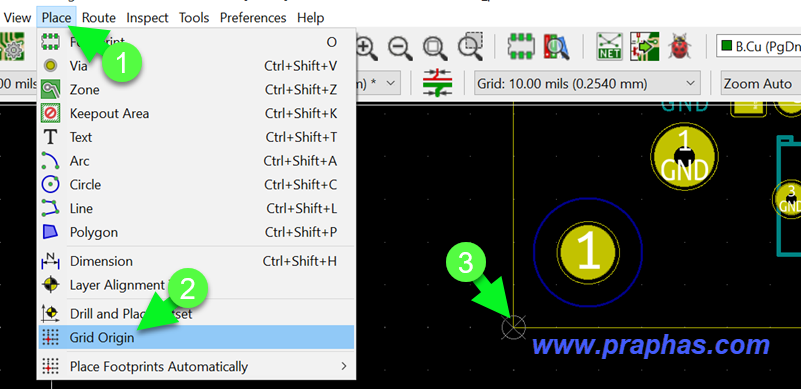Click the zoom out magnifier icon
The height and width of the screenshot is (389, 801).
click(399, 48)
